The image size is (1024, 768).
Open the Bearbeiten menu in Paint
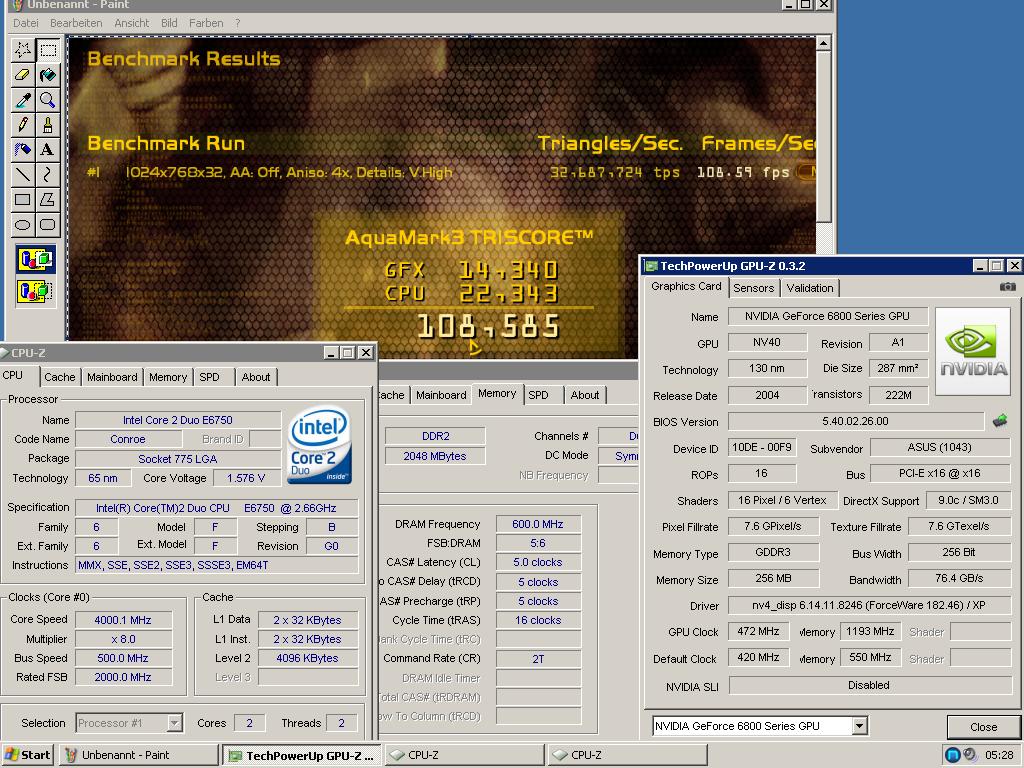click(x=76, y=23)
